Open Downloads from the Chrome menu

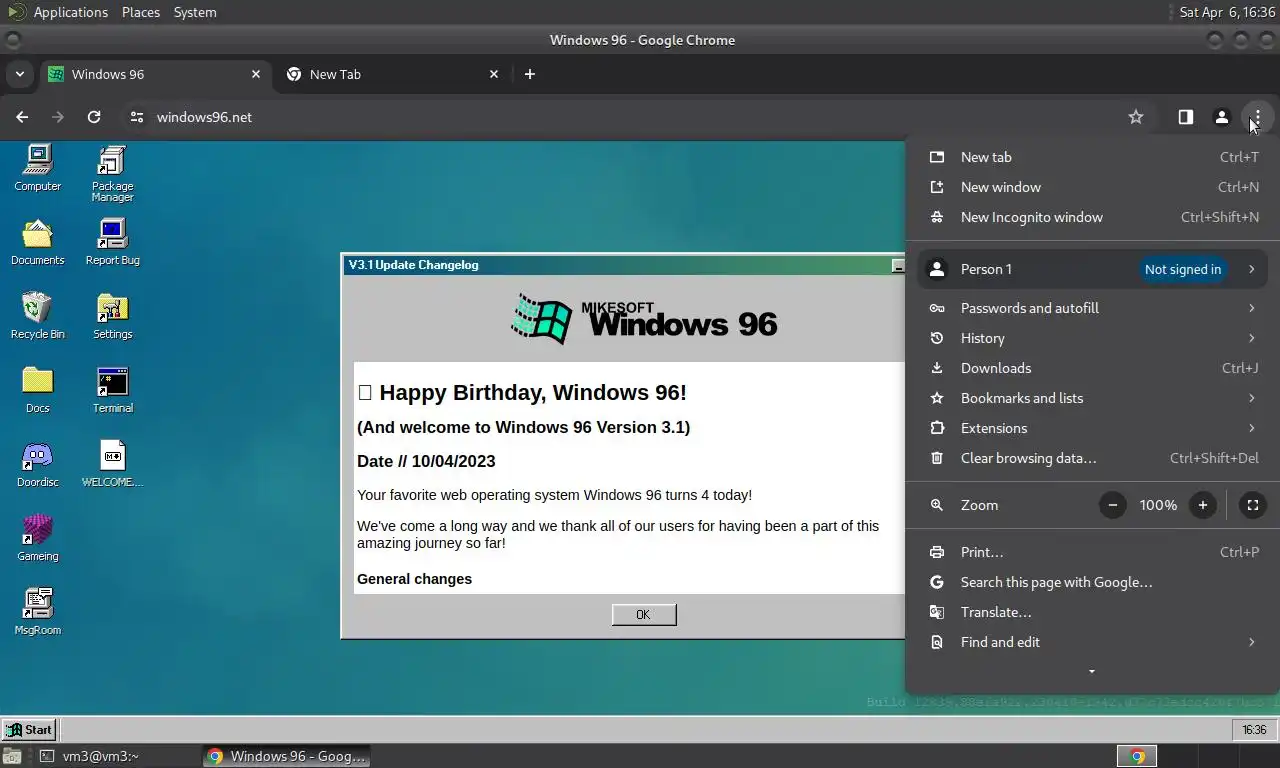pos(1092,368)
